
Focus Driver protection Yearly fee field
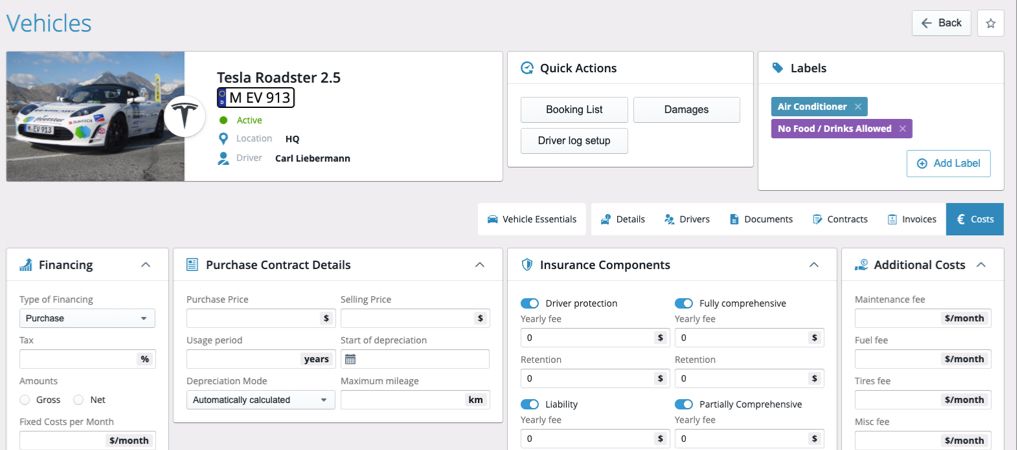tap(595, 338)
